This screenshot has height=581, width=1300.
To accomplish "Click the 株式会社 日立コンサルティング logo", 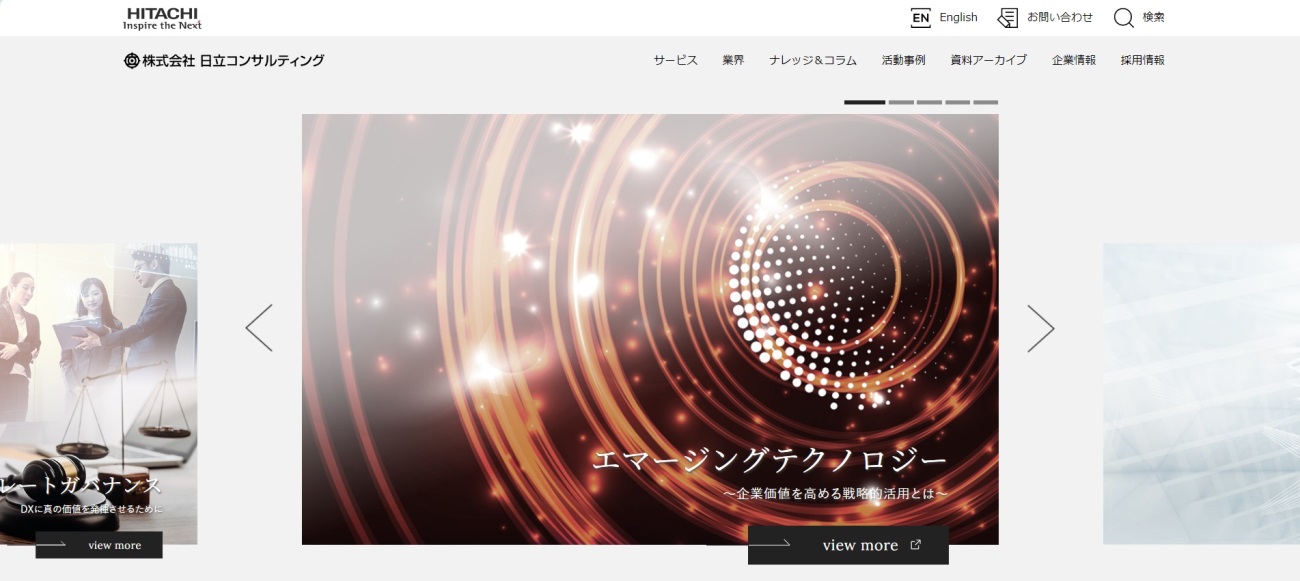I will 224,60.
